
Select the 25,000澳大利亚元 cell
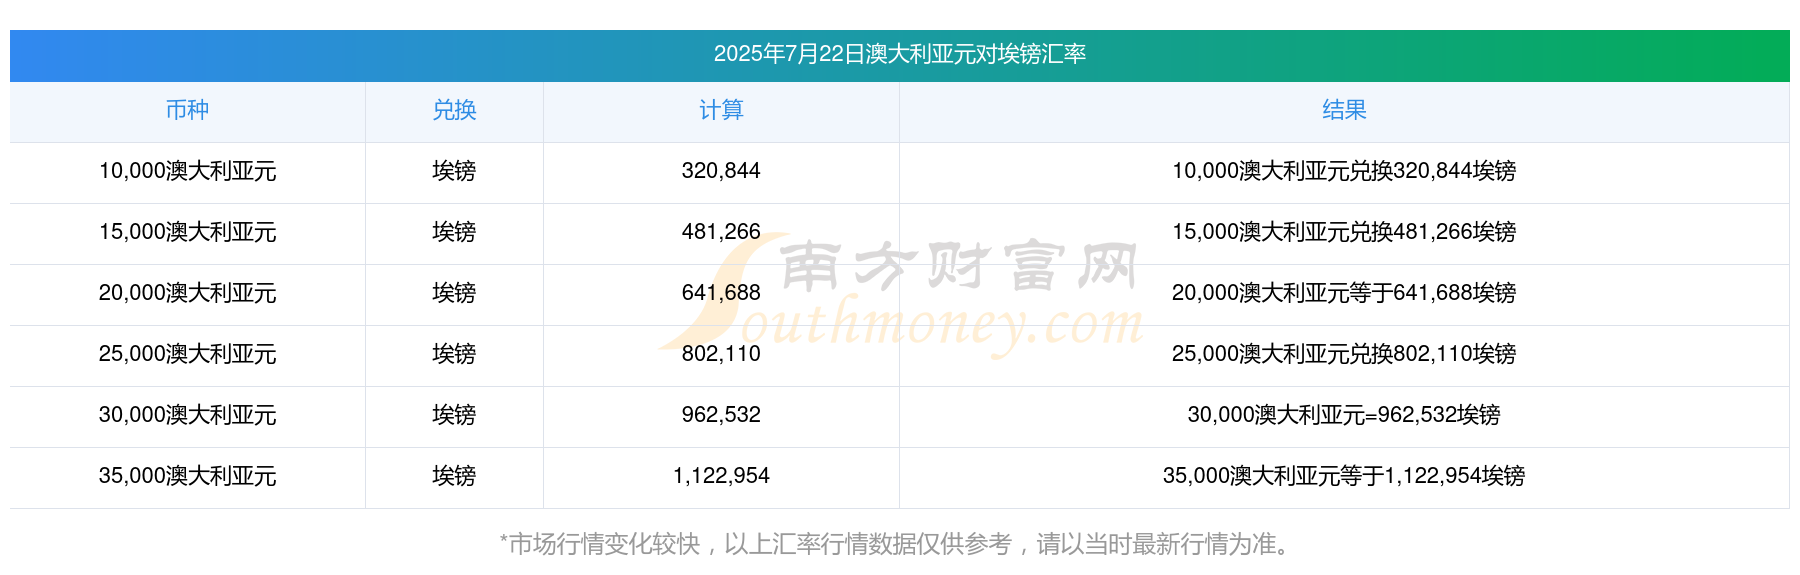(x=187, y=354)
